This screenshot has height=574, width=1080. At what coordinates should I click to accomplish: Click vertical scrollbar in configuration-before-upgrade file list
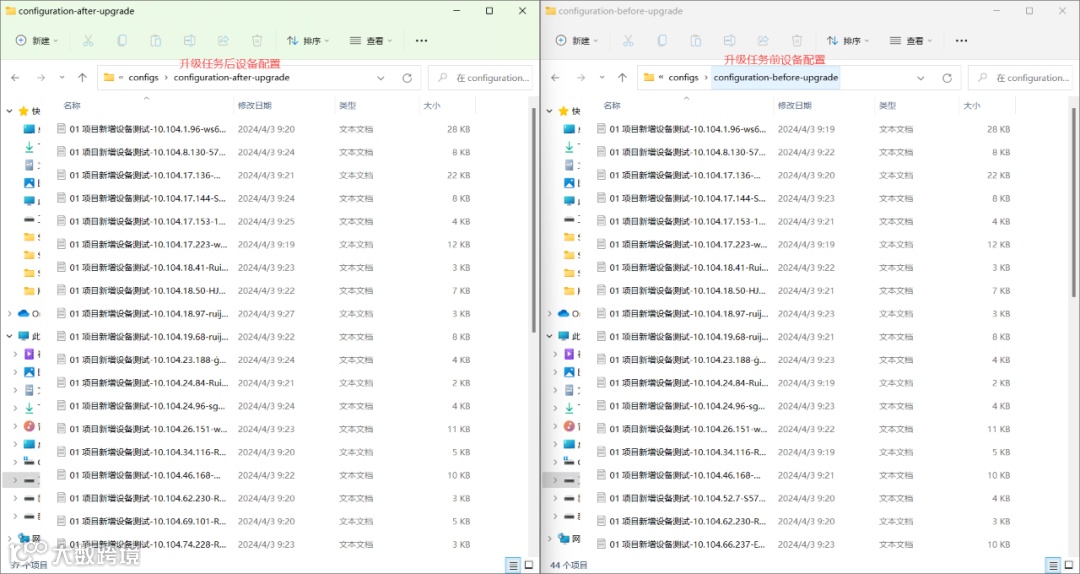click(1074, 201)
